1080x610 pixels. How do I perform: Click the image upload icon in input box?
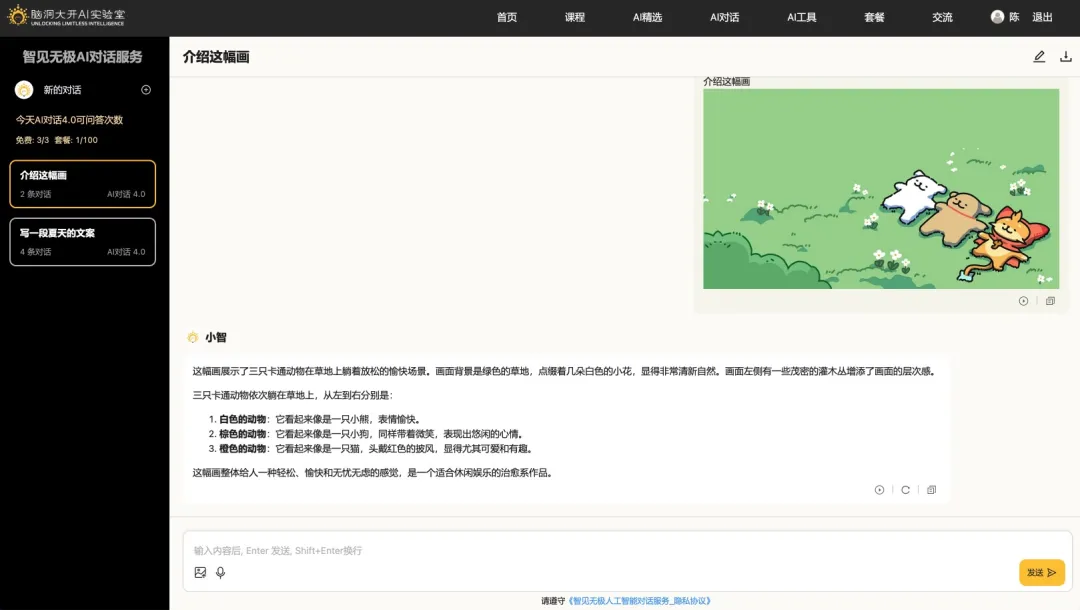click(x=200, y=573)
